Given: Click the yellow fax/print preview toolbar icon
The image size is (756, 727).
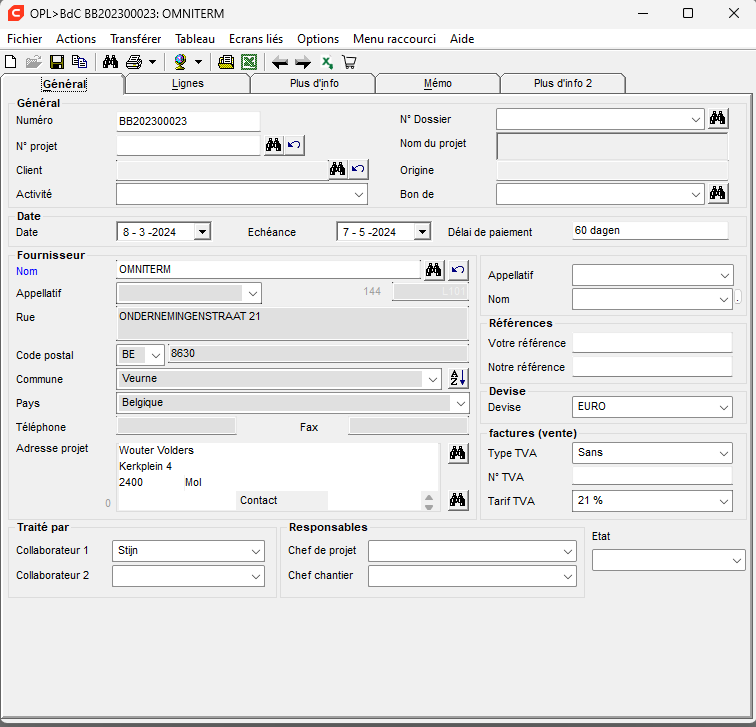Looking at the screenshot, I should click(x=226, y=62).
